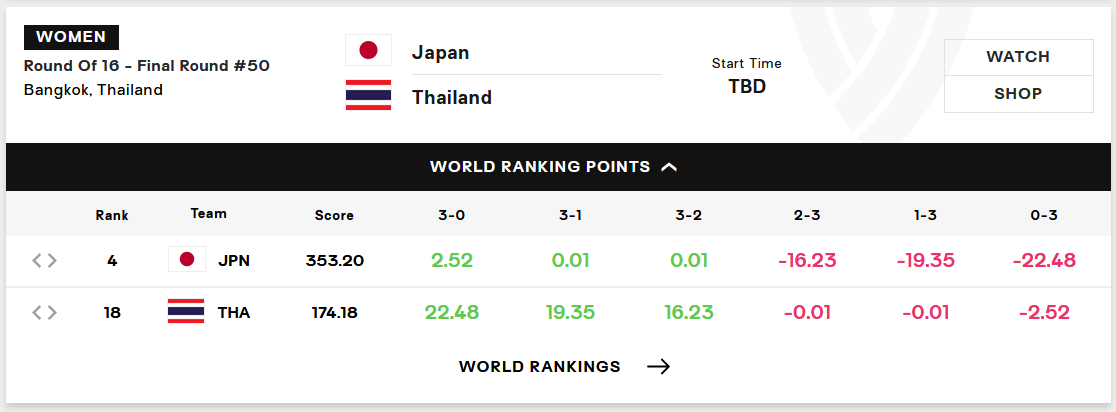
Task: Open the Japan team name link
Action: 441,53
